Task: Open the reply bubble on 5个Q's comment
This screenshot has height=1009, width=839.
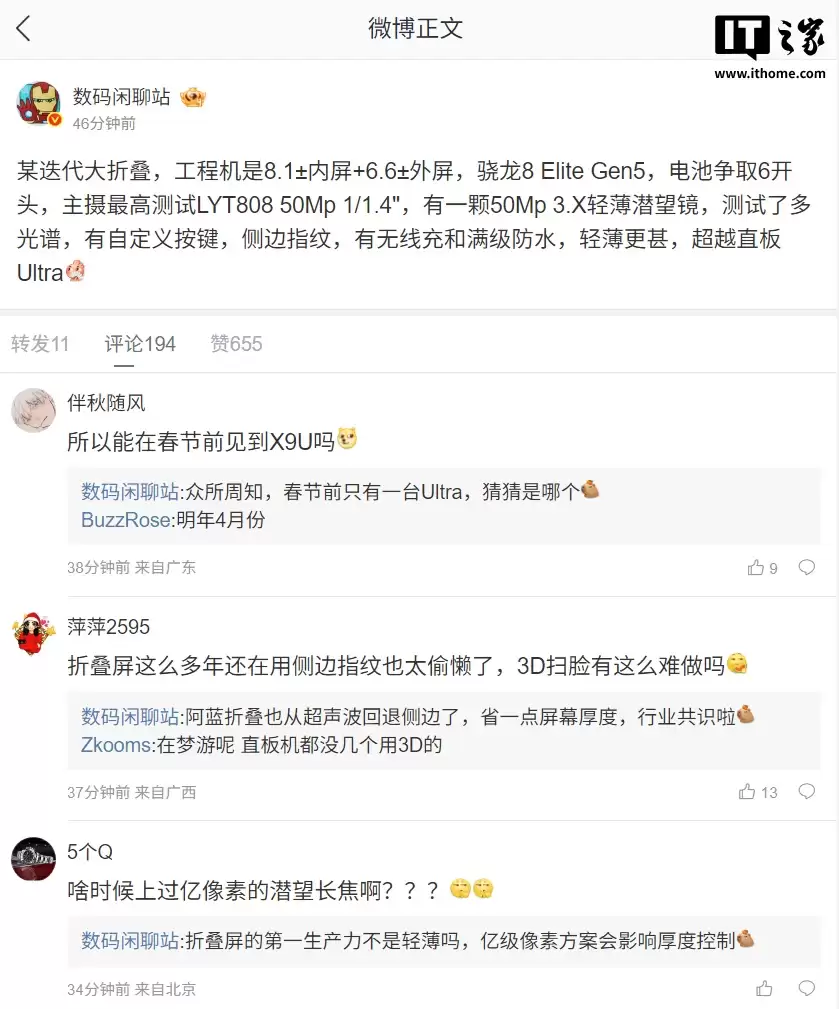Action: click(x=806, y=988)
